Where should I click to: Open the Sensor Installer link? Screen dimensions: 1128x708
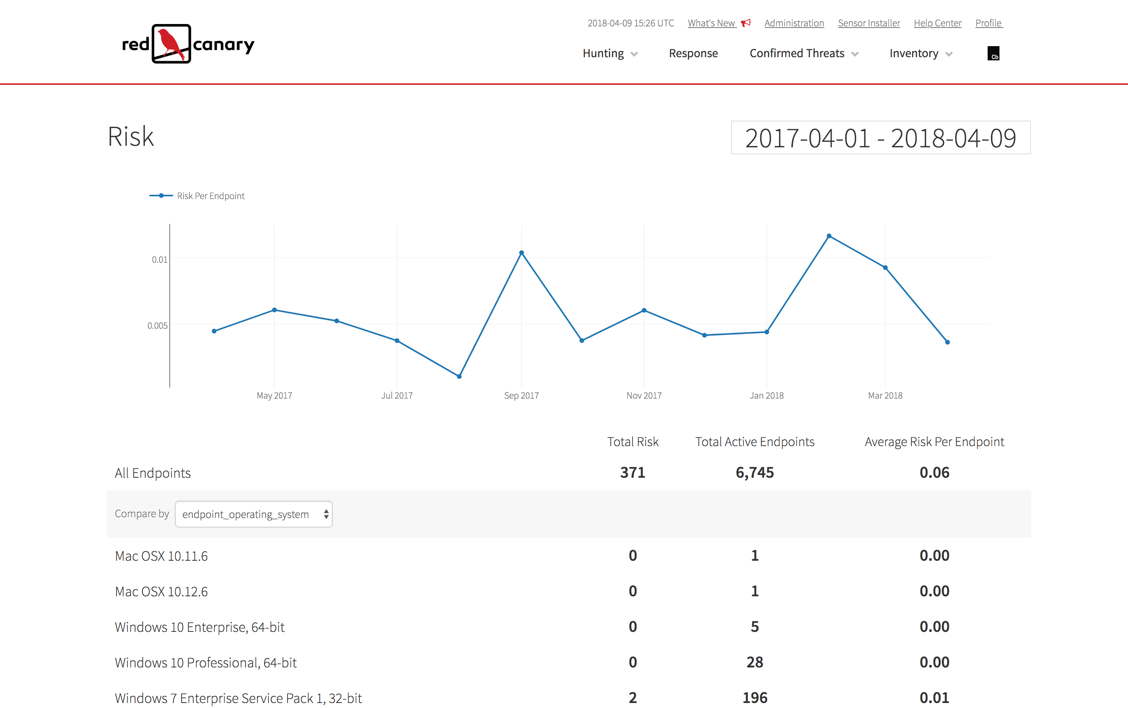pos(868,23)
